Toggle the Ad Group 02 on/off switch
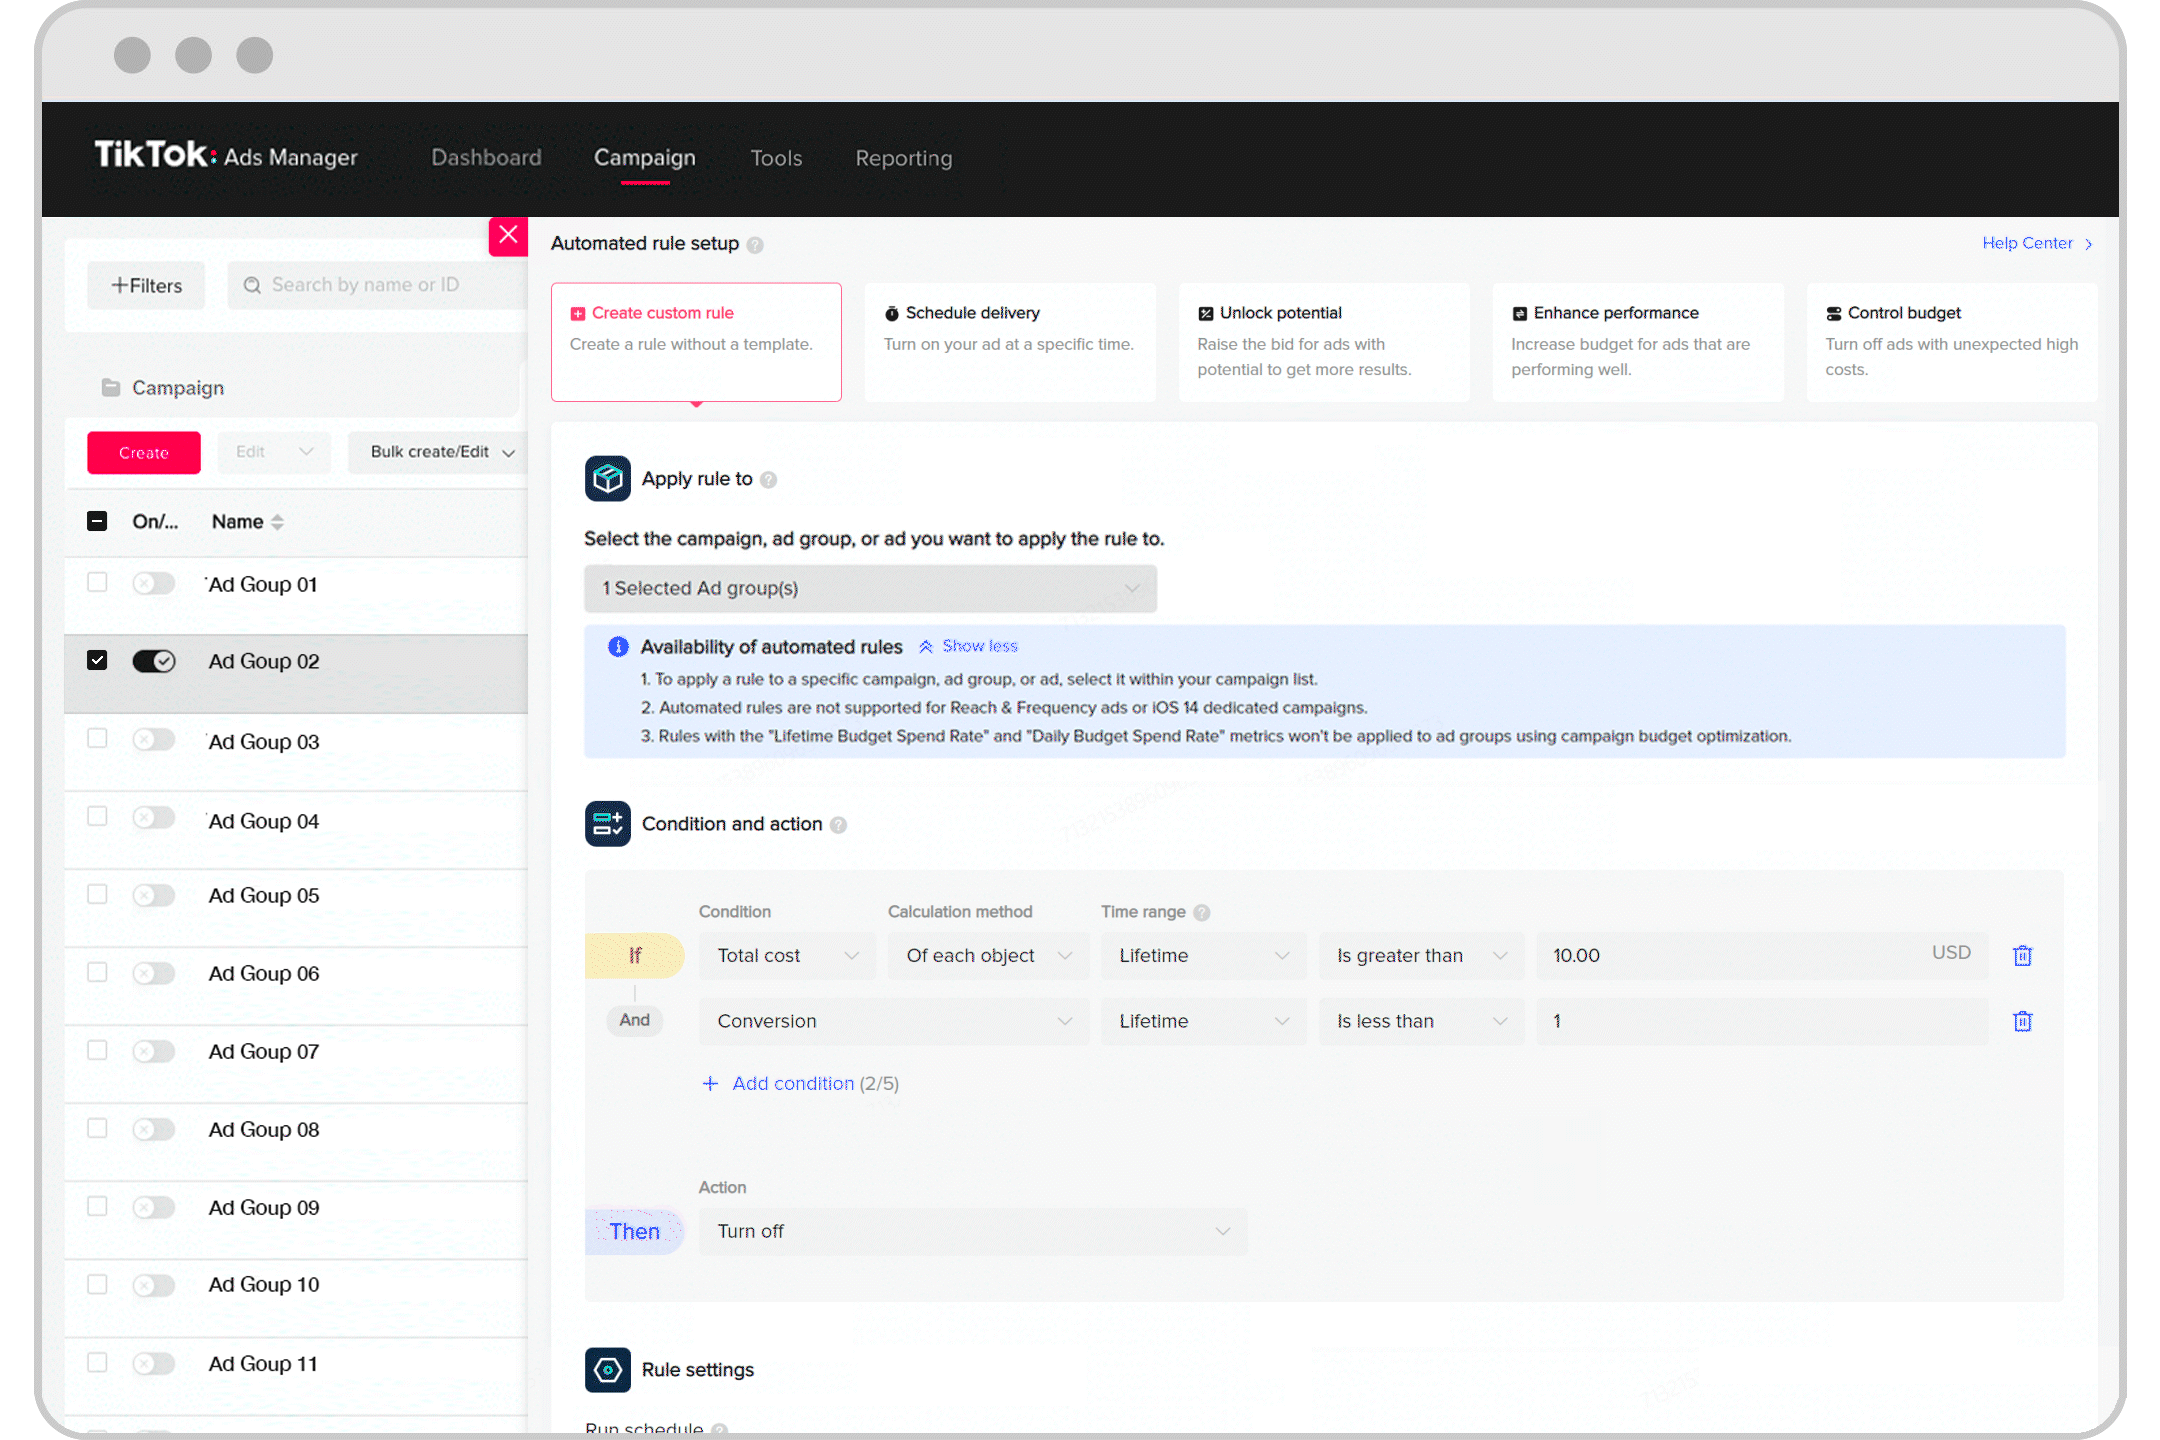 click(153, 661)
